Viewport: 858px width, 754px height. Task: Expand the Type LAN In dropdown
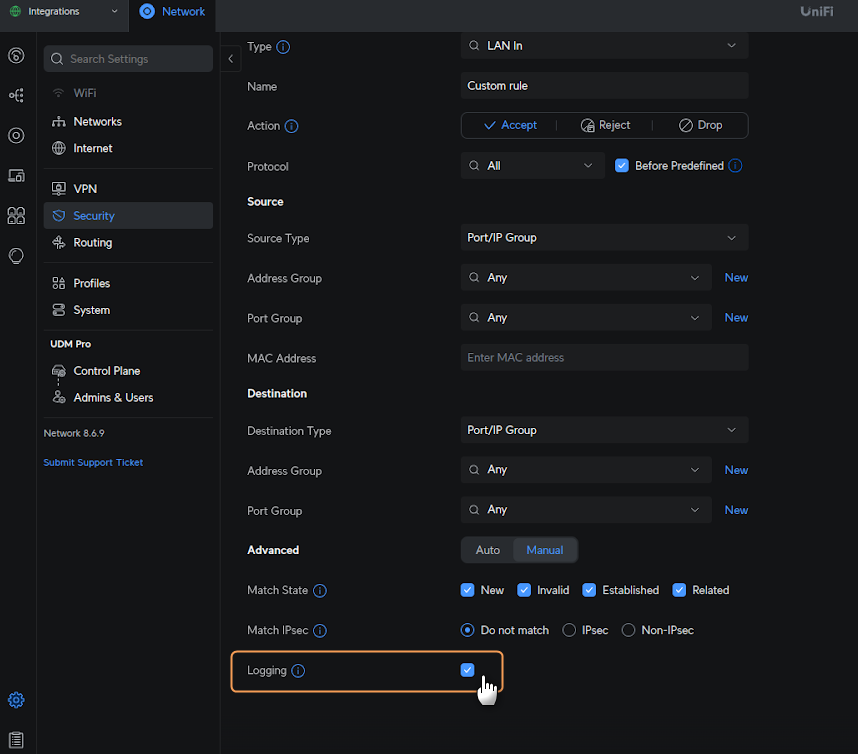pyautogui.click(x=604, y=46)
